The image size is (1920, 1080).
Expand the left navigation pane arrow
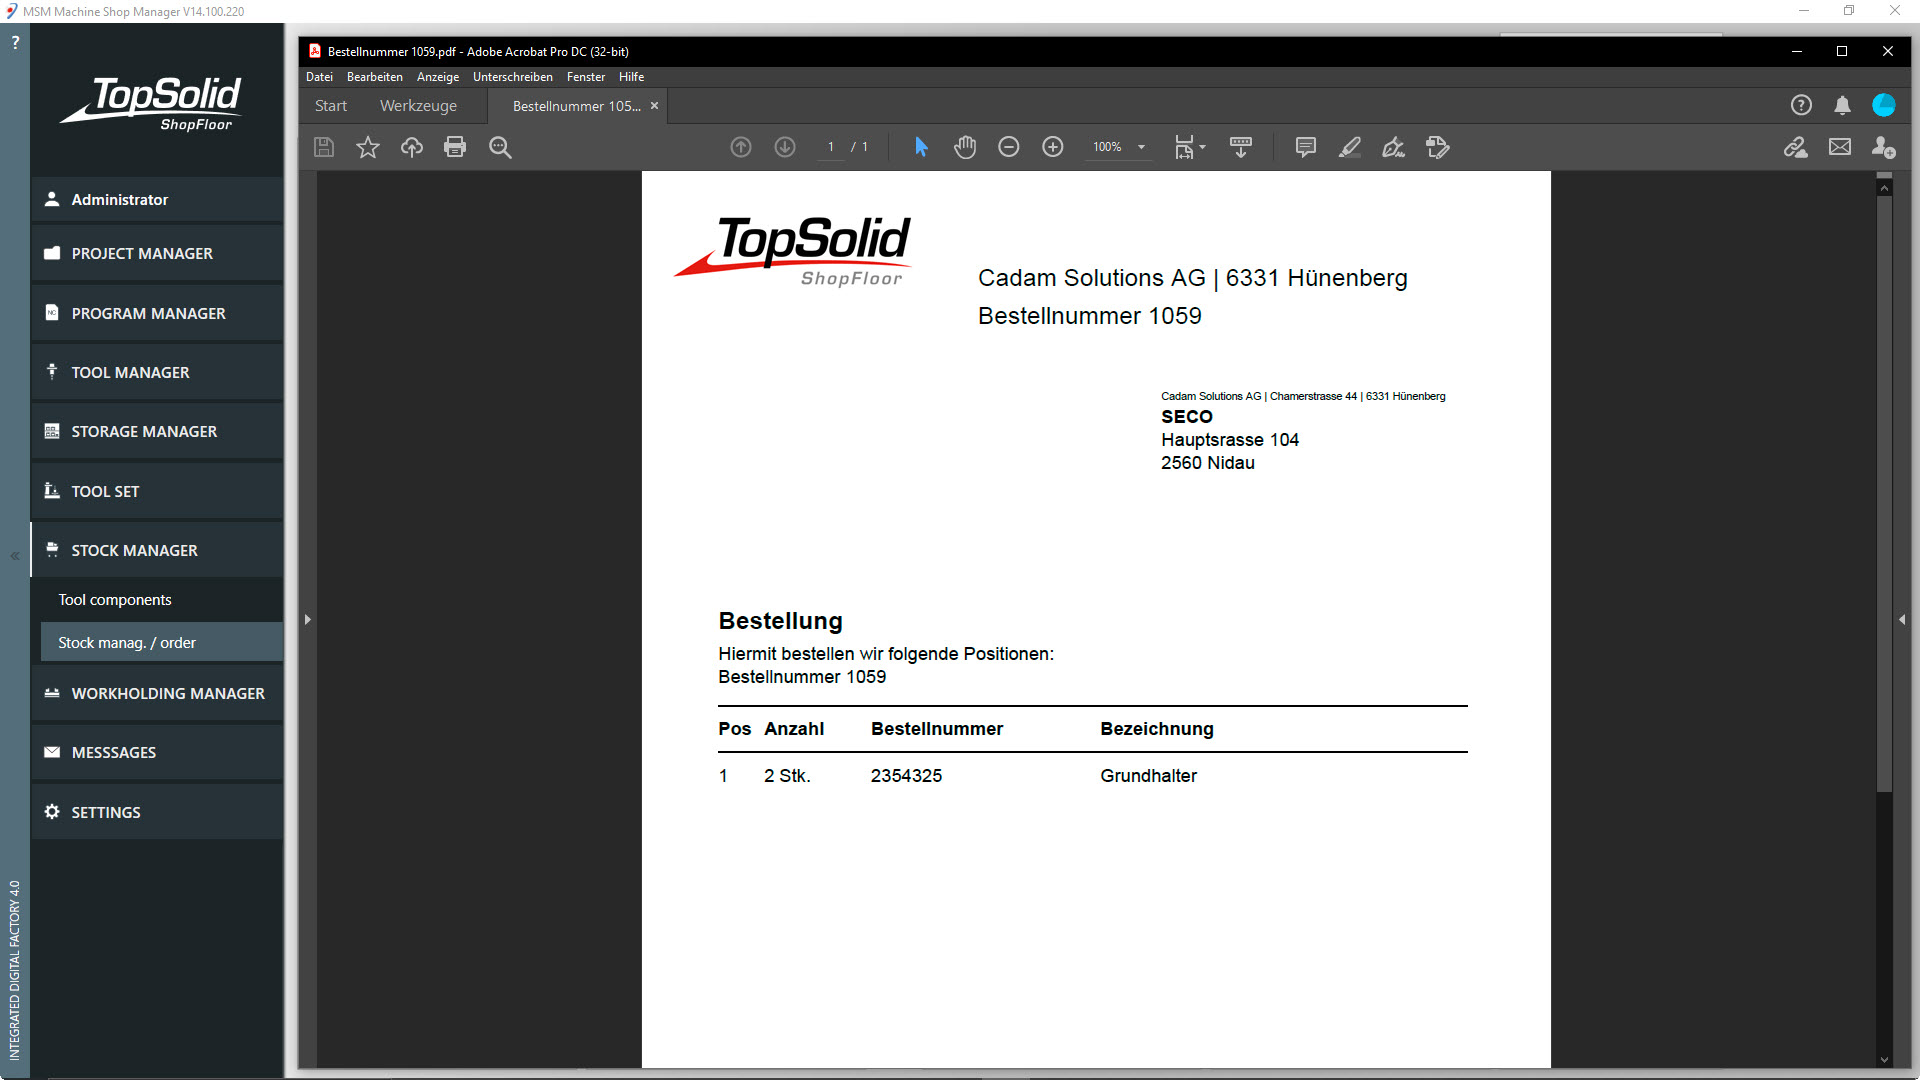pos(307,620)
